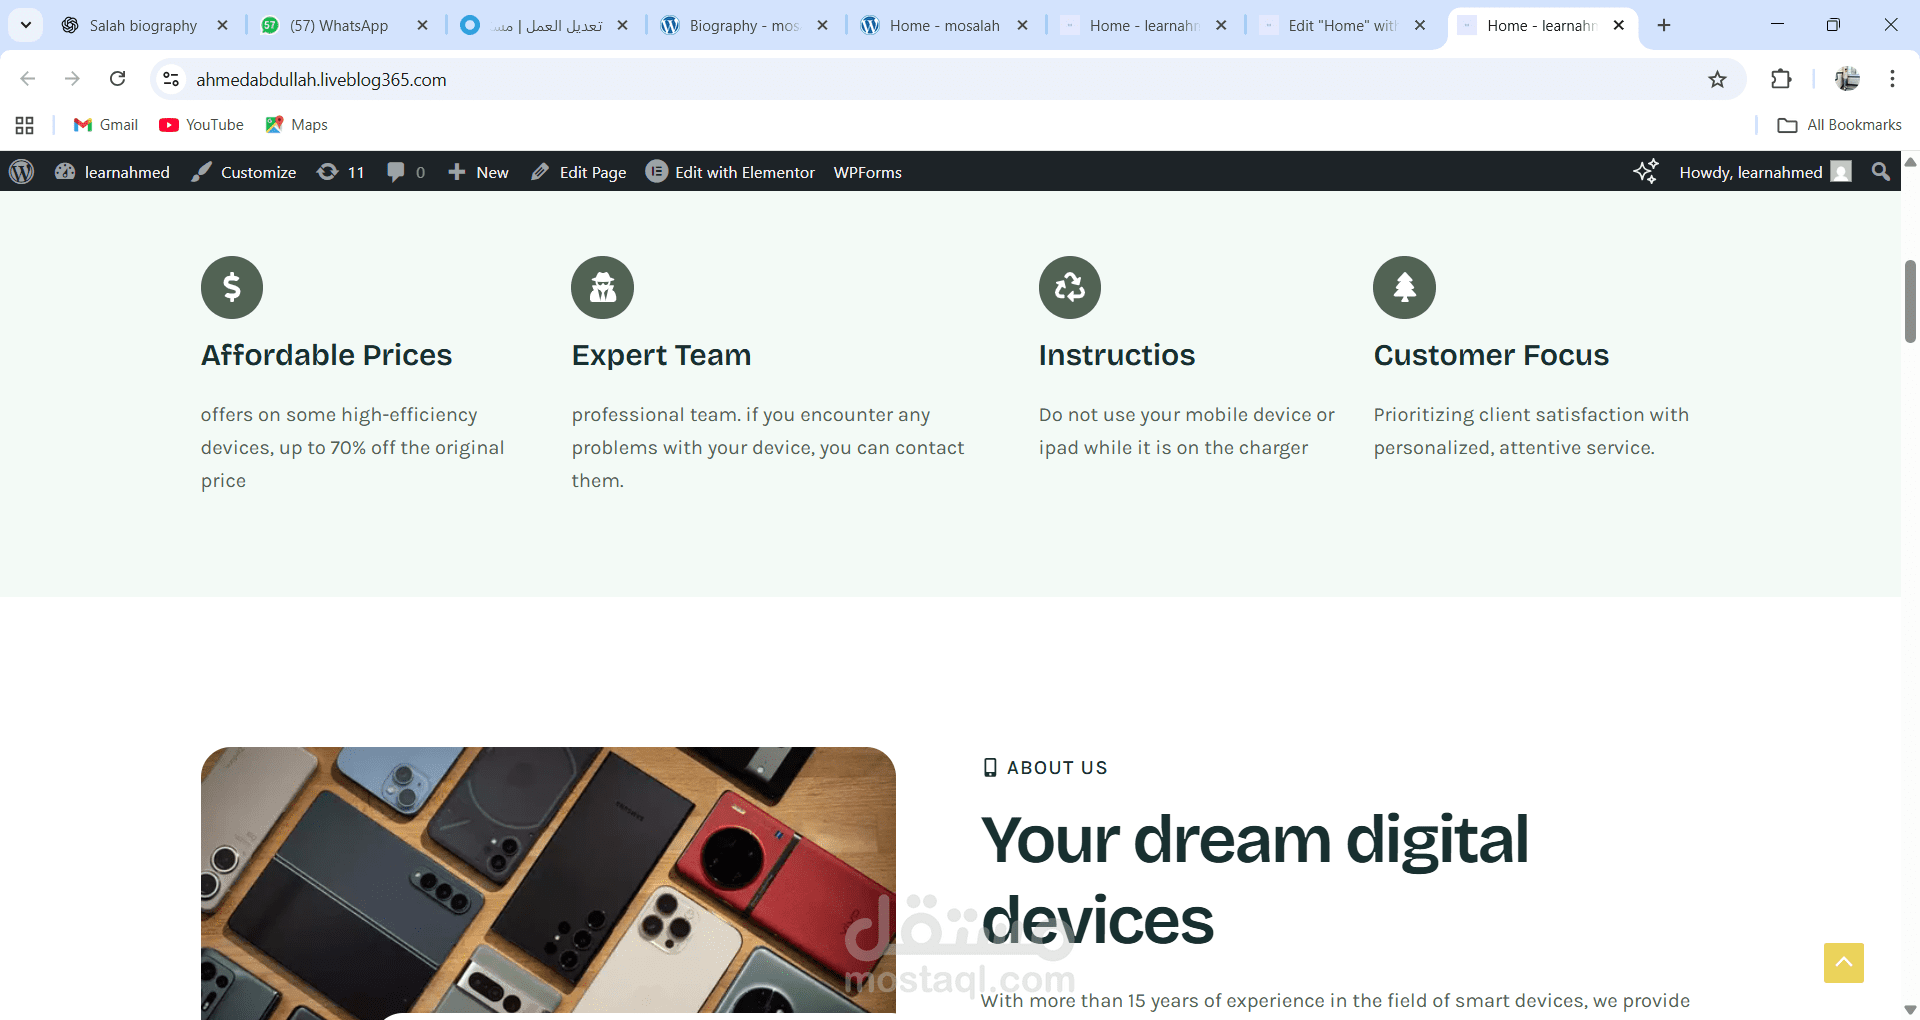Launch Edit with Elementor
Screen dimensions: 1920x1020
click(730, 172)
